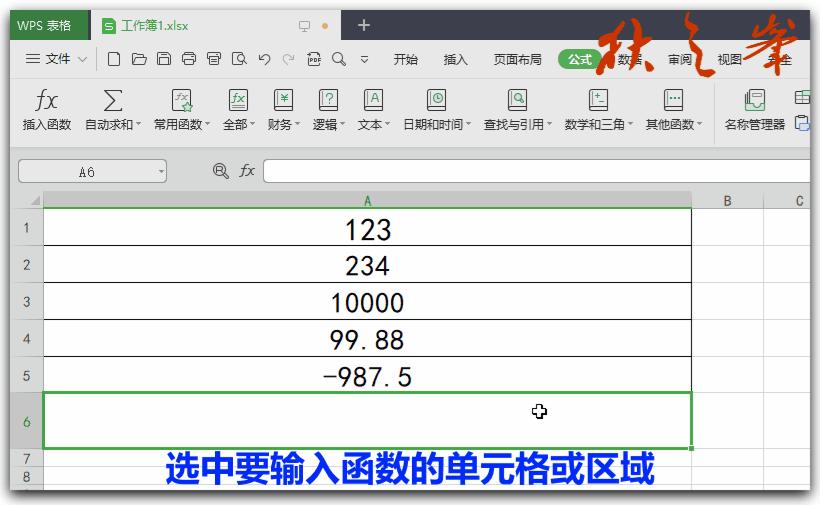Select cell containing 234
The width and height of the screenshot is (820, 505).
(x=367, y=265)
